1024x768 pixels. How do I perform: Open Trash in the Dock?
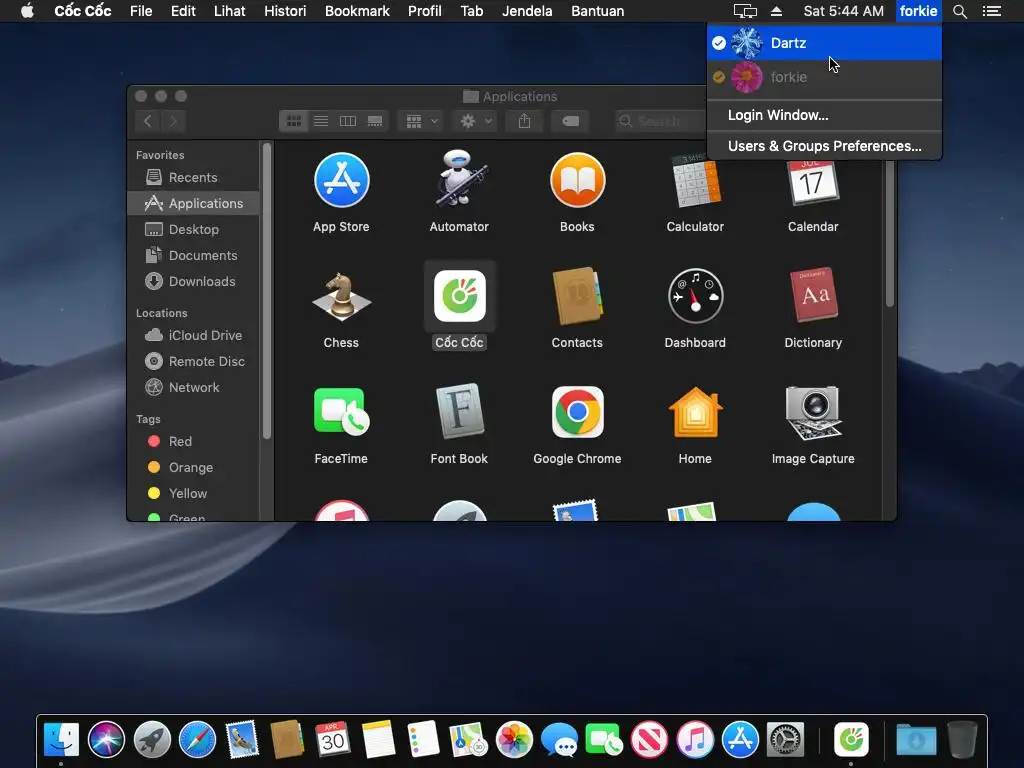coord(962,740)
